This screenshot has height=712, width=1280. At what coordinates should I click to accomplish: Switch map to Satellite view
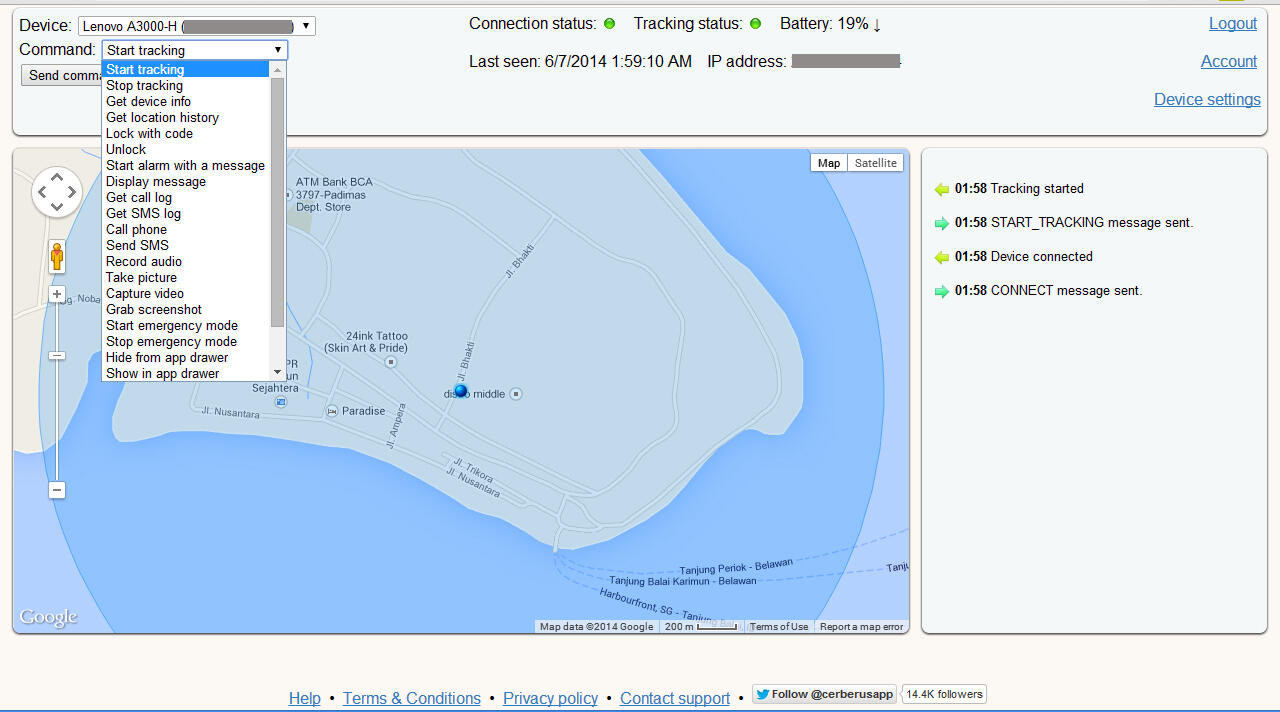(x=876, y=163)
